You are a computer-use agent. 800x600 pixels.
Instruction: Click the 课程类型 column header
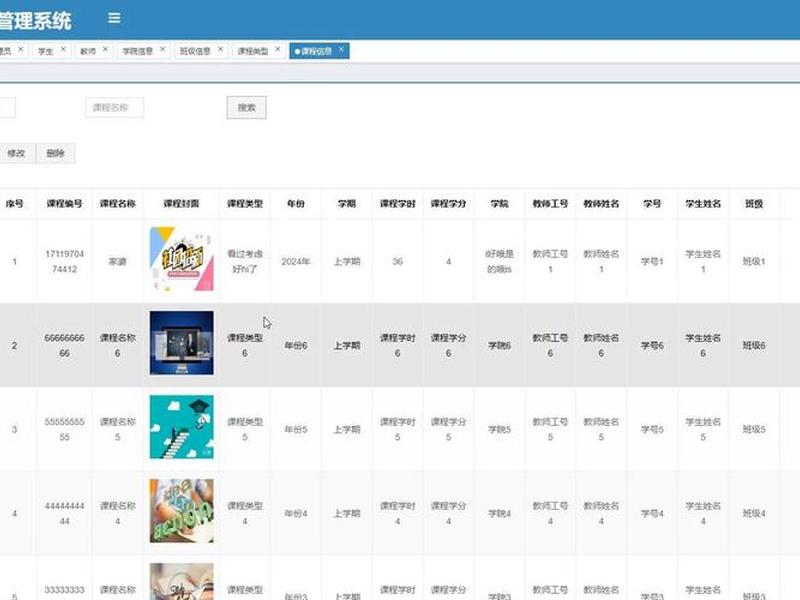click(x=245, y=204)
